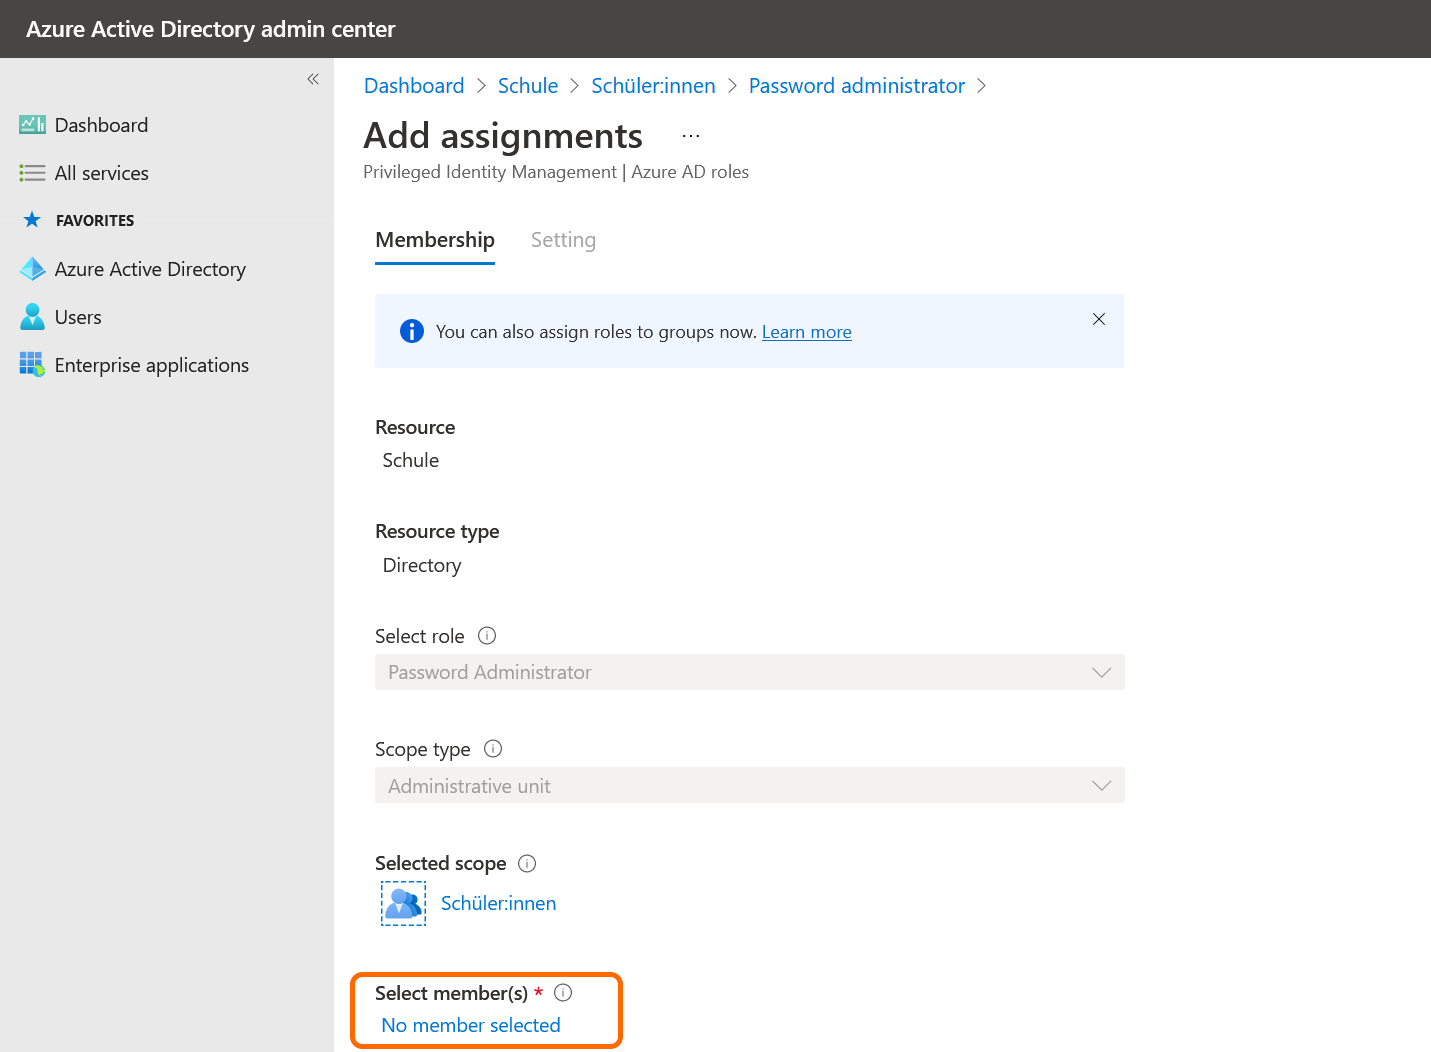Click the Schüler:innen administrative unit icon
The image size is (1431, 1052).
404,903
